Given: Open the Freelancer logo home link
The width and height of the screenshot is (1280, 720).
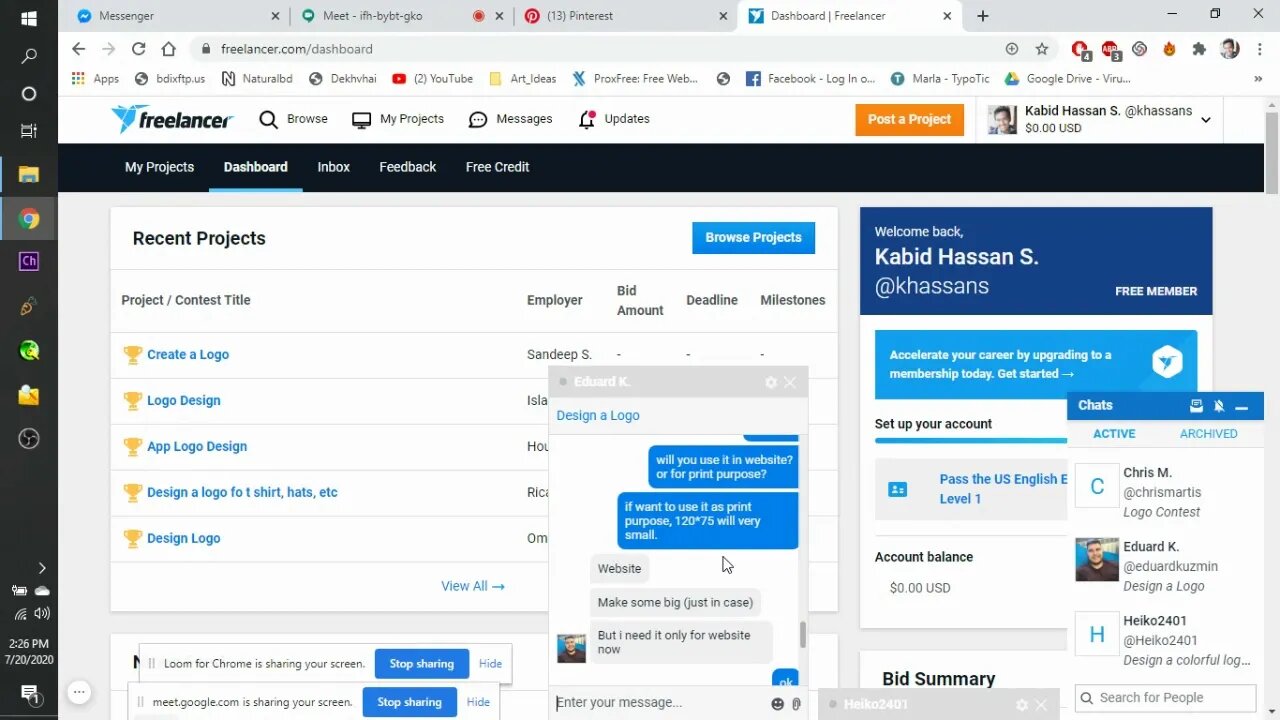Looking at the screenshot, I should (x=171, y=119).
